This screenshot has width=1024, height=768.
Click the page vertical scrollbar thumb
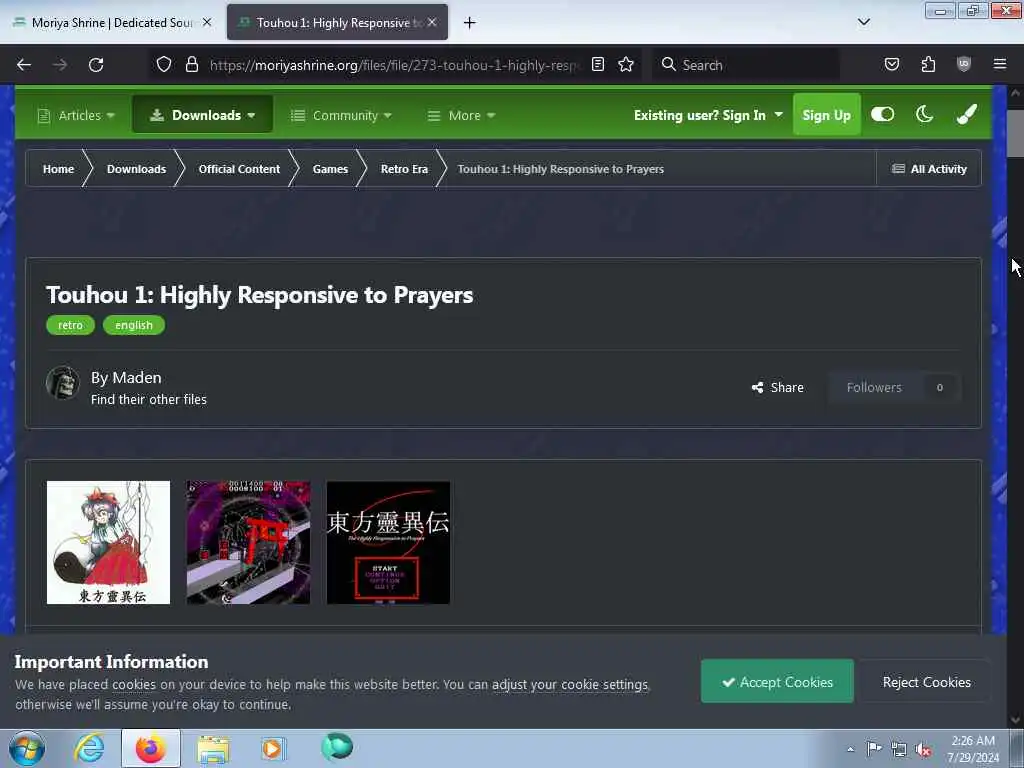[1015, 134]
